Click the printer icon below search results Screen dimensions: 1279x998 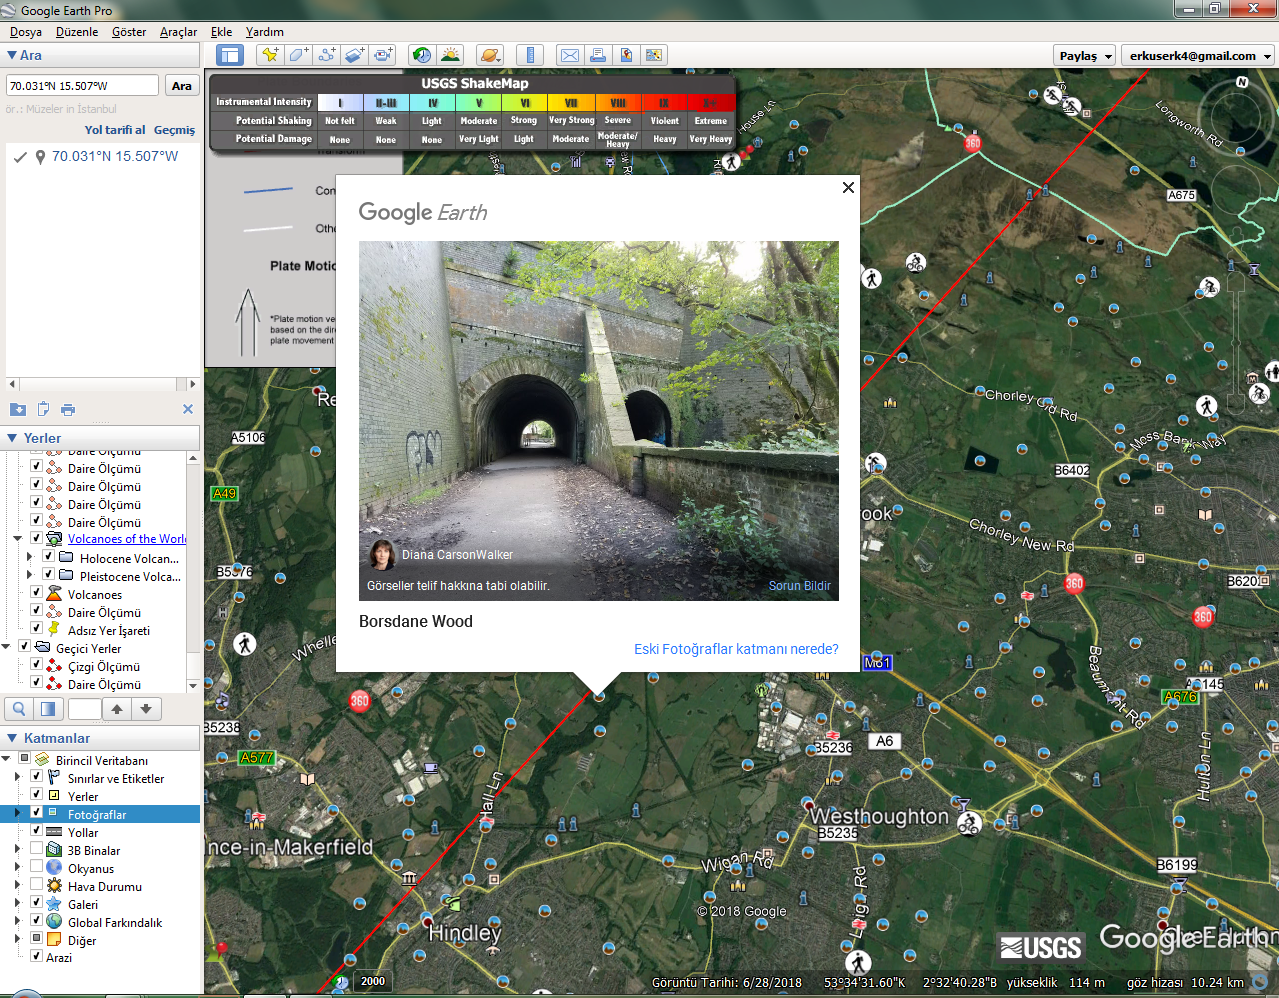coord(68,409)
